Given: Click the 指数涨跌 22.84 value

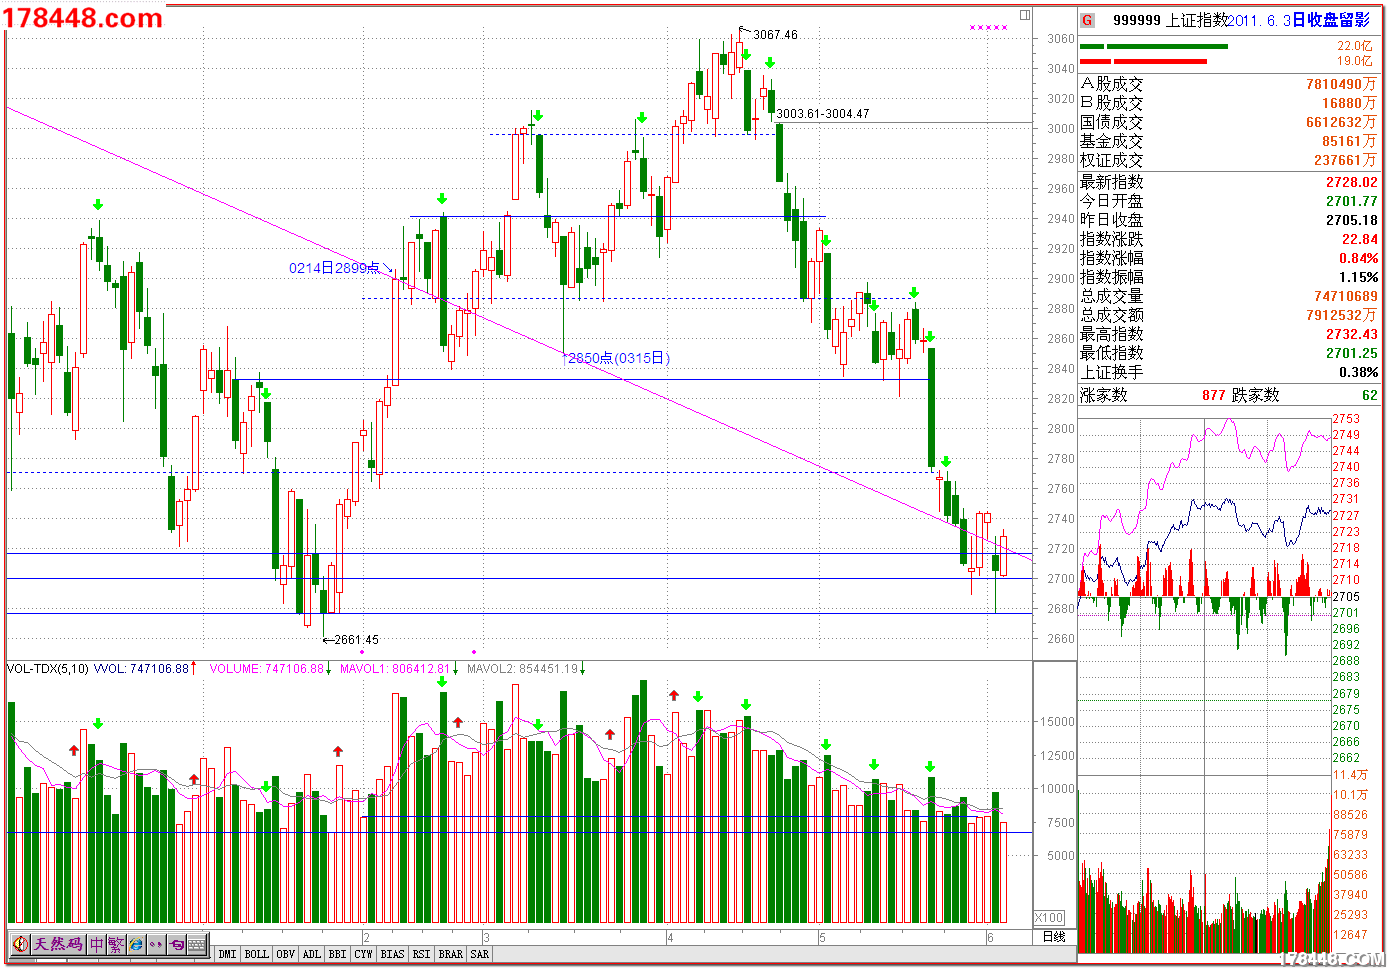Looking at the screenshot, I should coord(1360,239).
